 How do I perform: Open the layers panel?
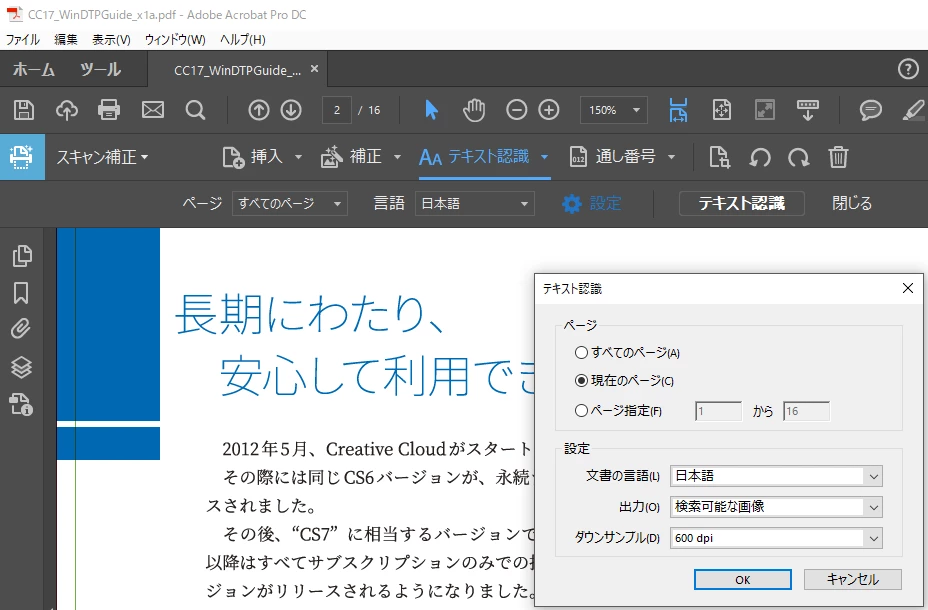[22, 367]
